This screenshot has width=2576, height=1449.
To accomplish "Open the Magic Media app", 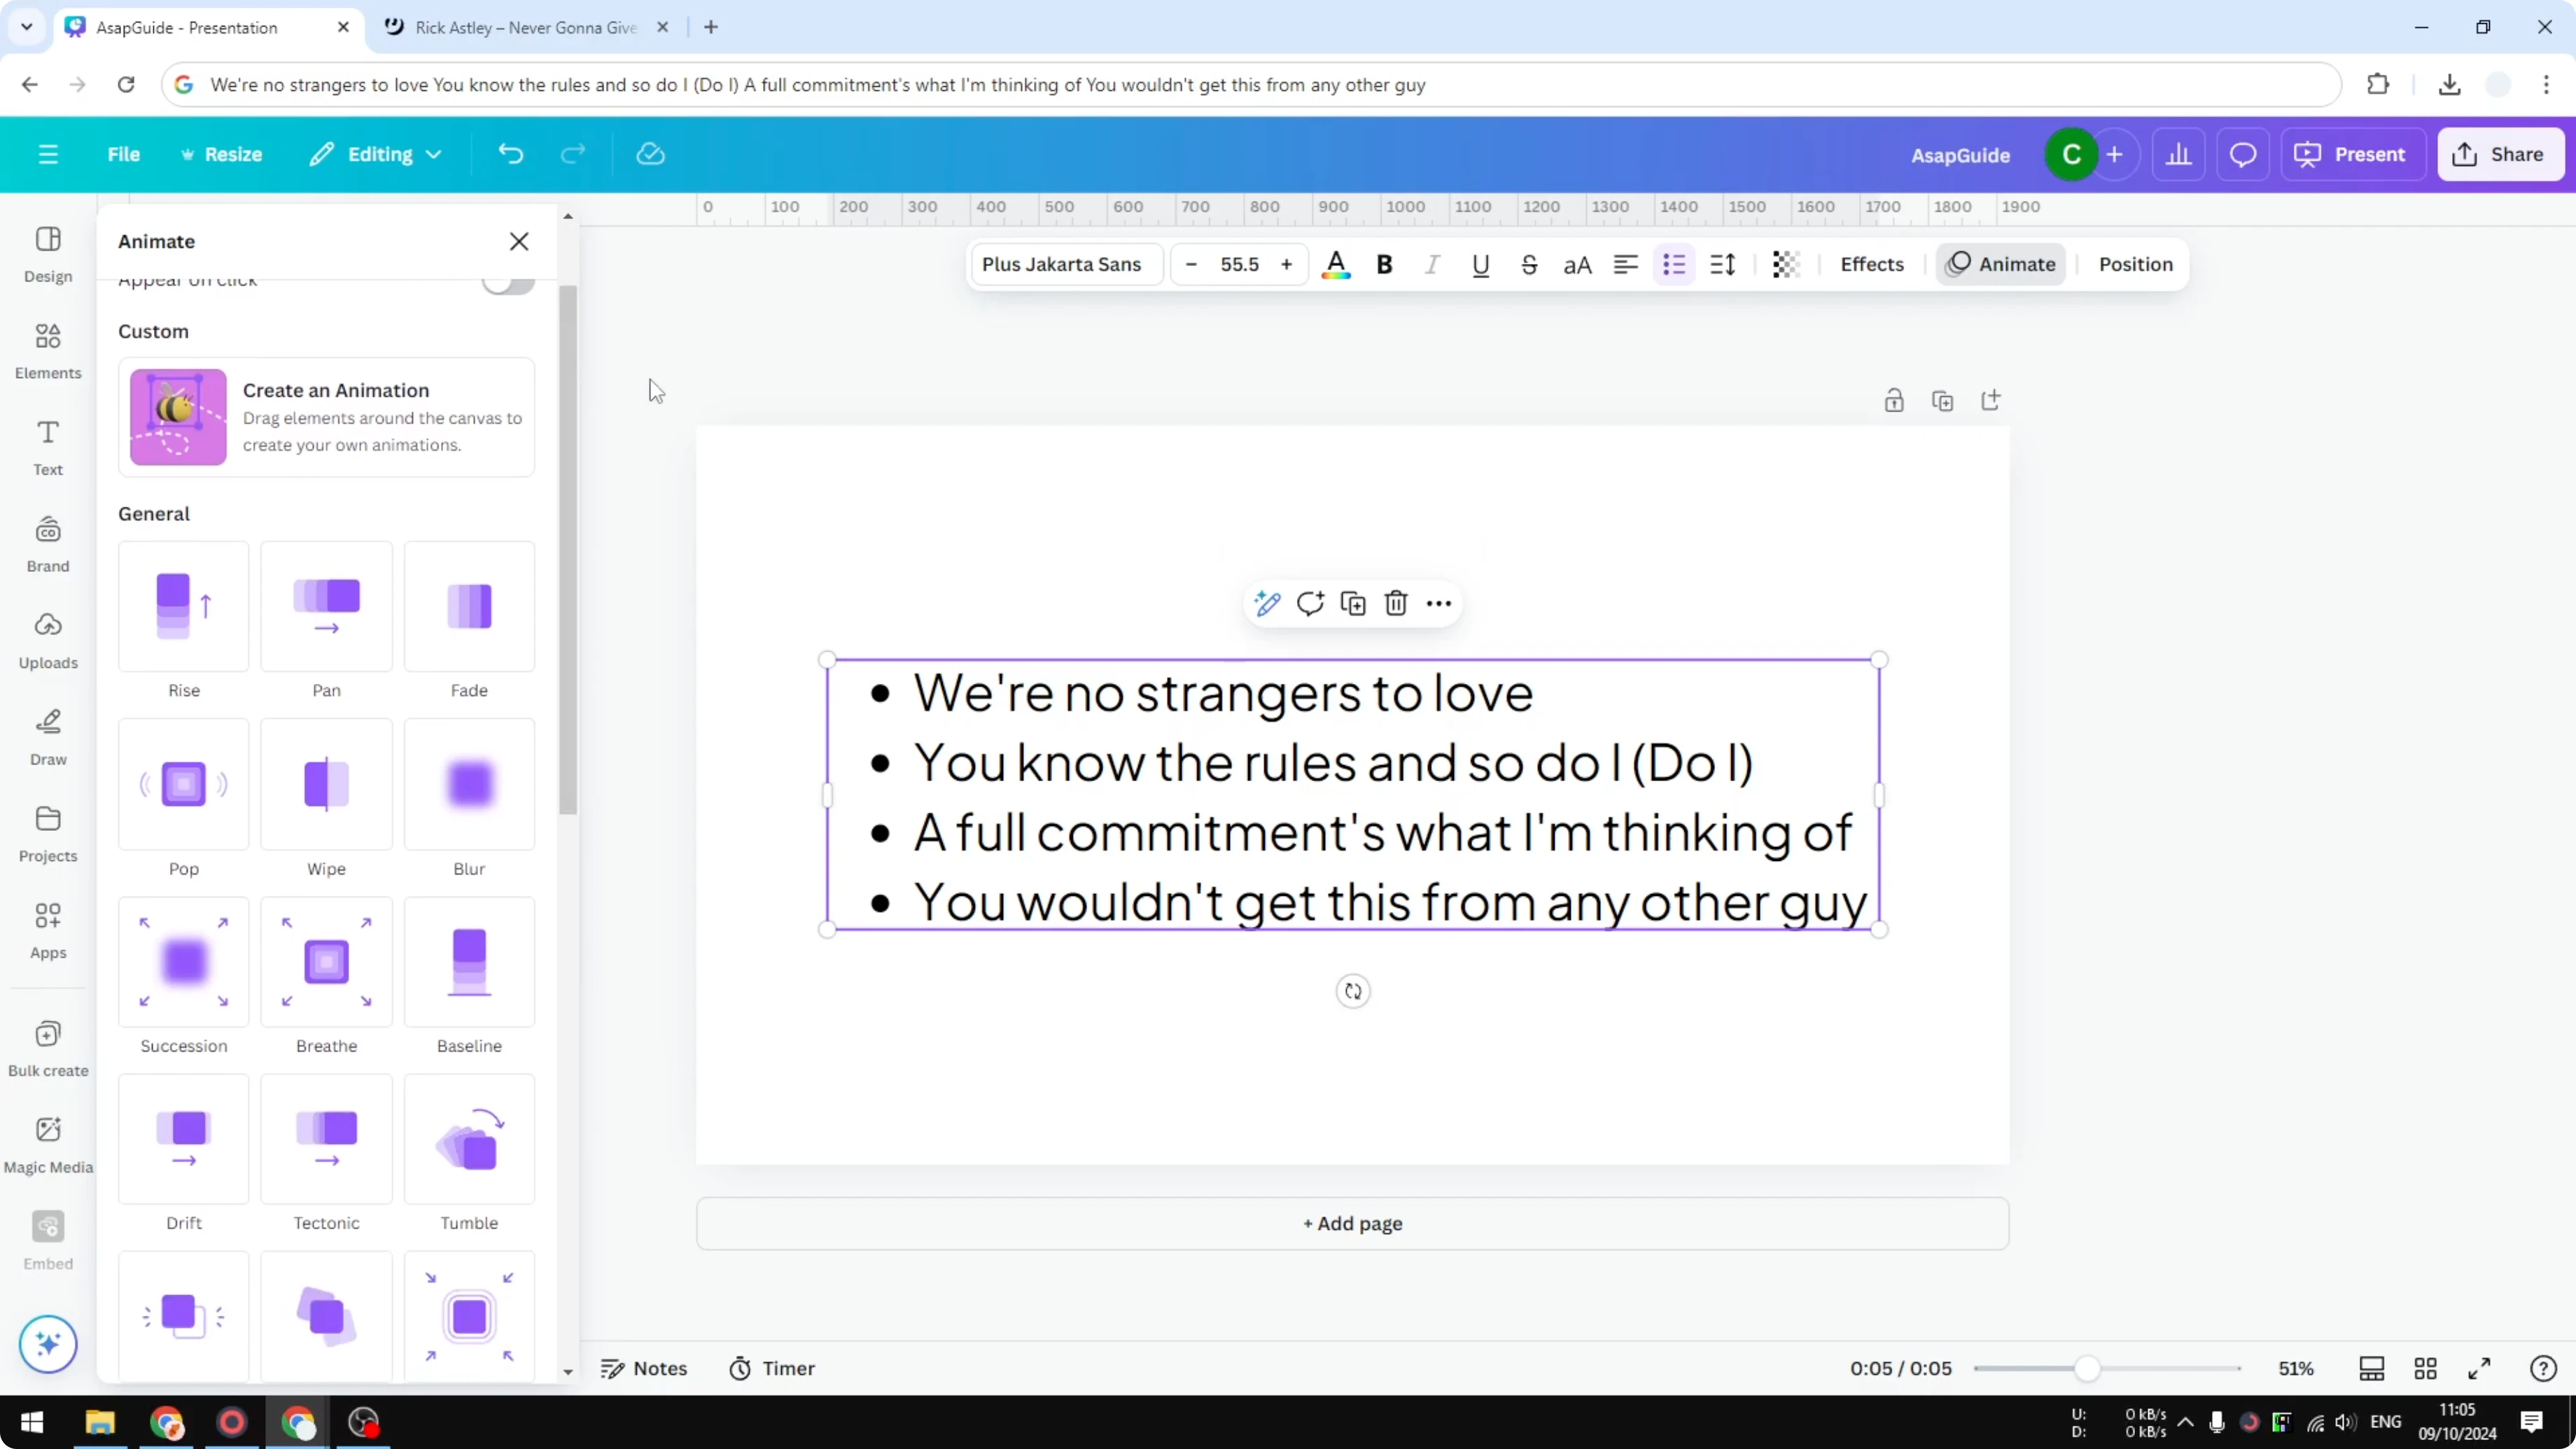I will tap(48, 1145).
